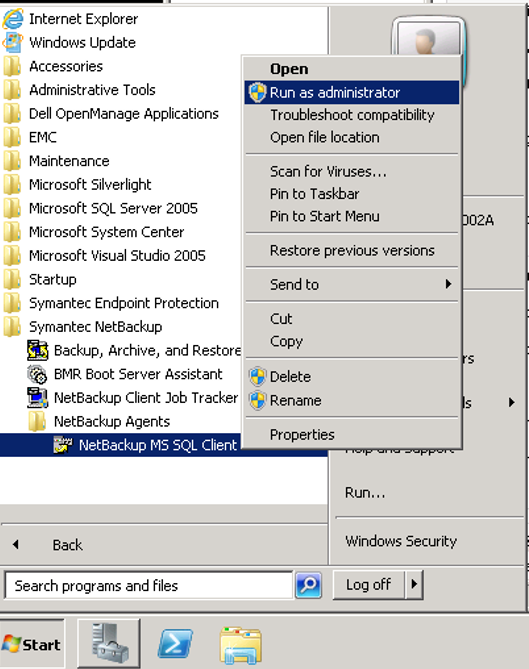Open Dell OpenManage Applications folder icon
This screenshot has height=669, width=529.
pos(12,114)
